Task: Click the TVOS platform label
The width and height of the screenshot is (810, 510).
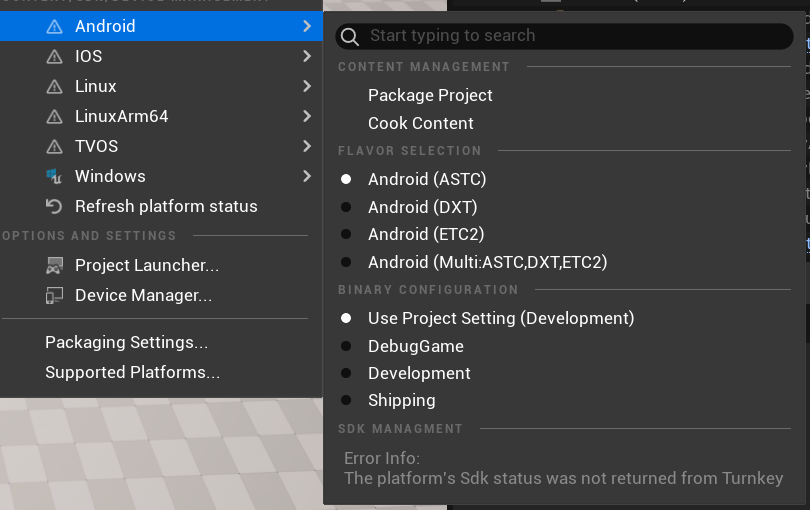Action: pyautogui.click(x=97, y=146)
